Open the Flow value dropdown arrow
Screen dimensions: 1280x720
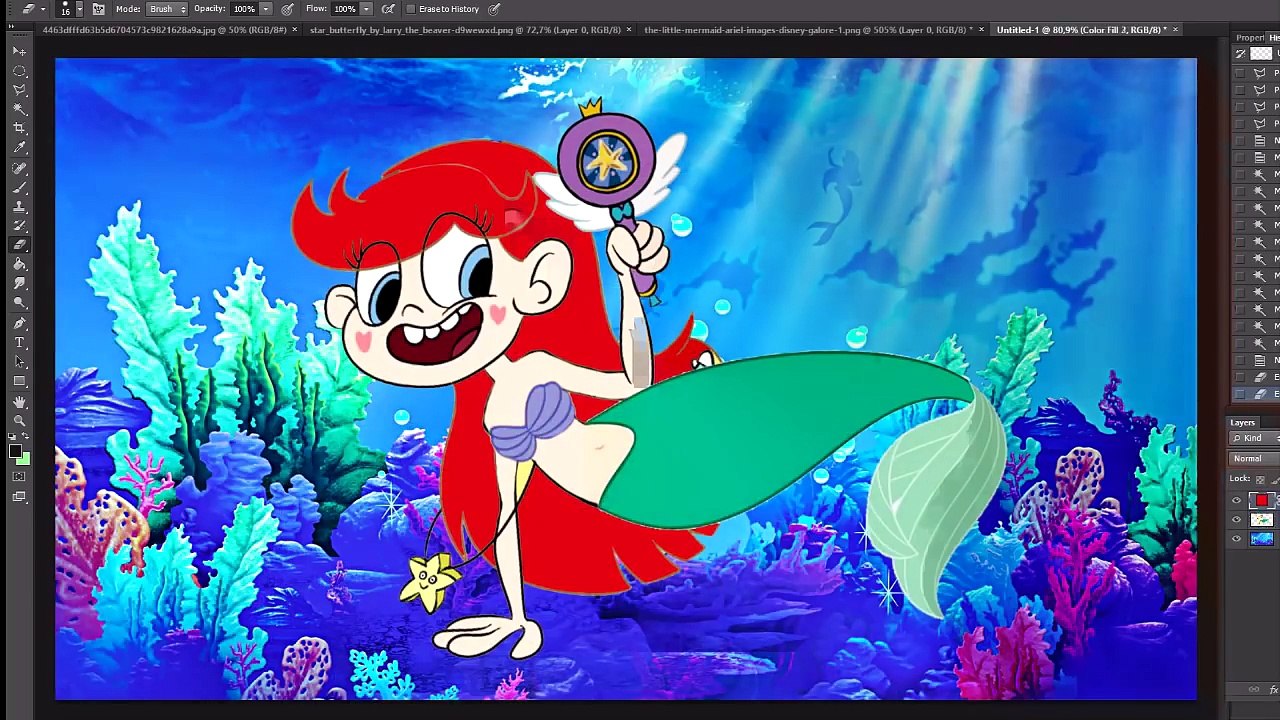point(366,9)
